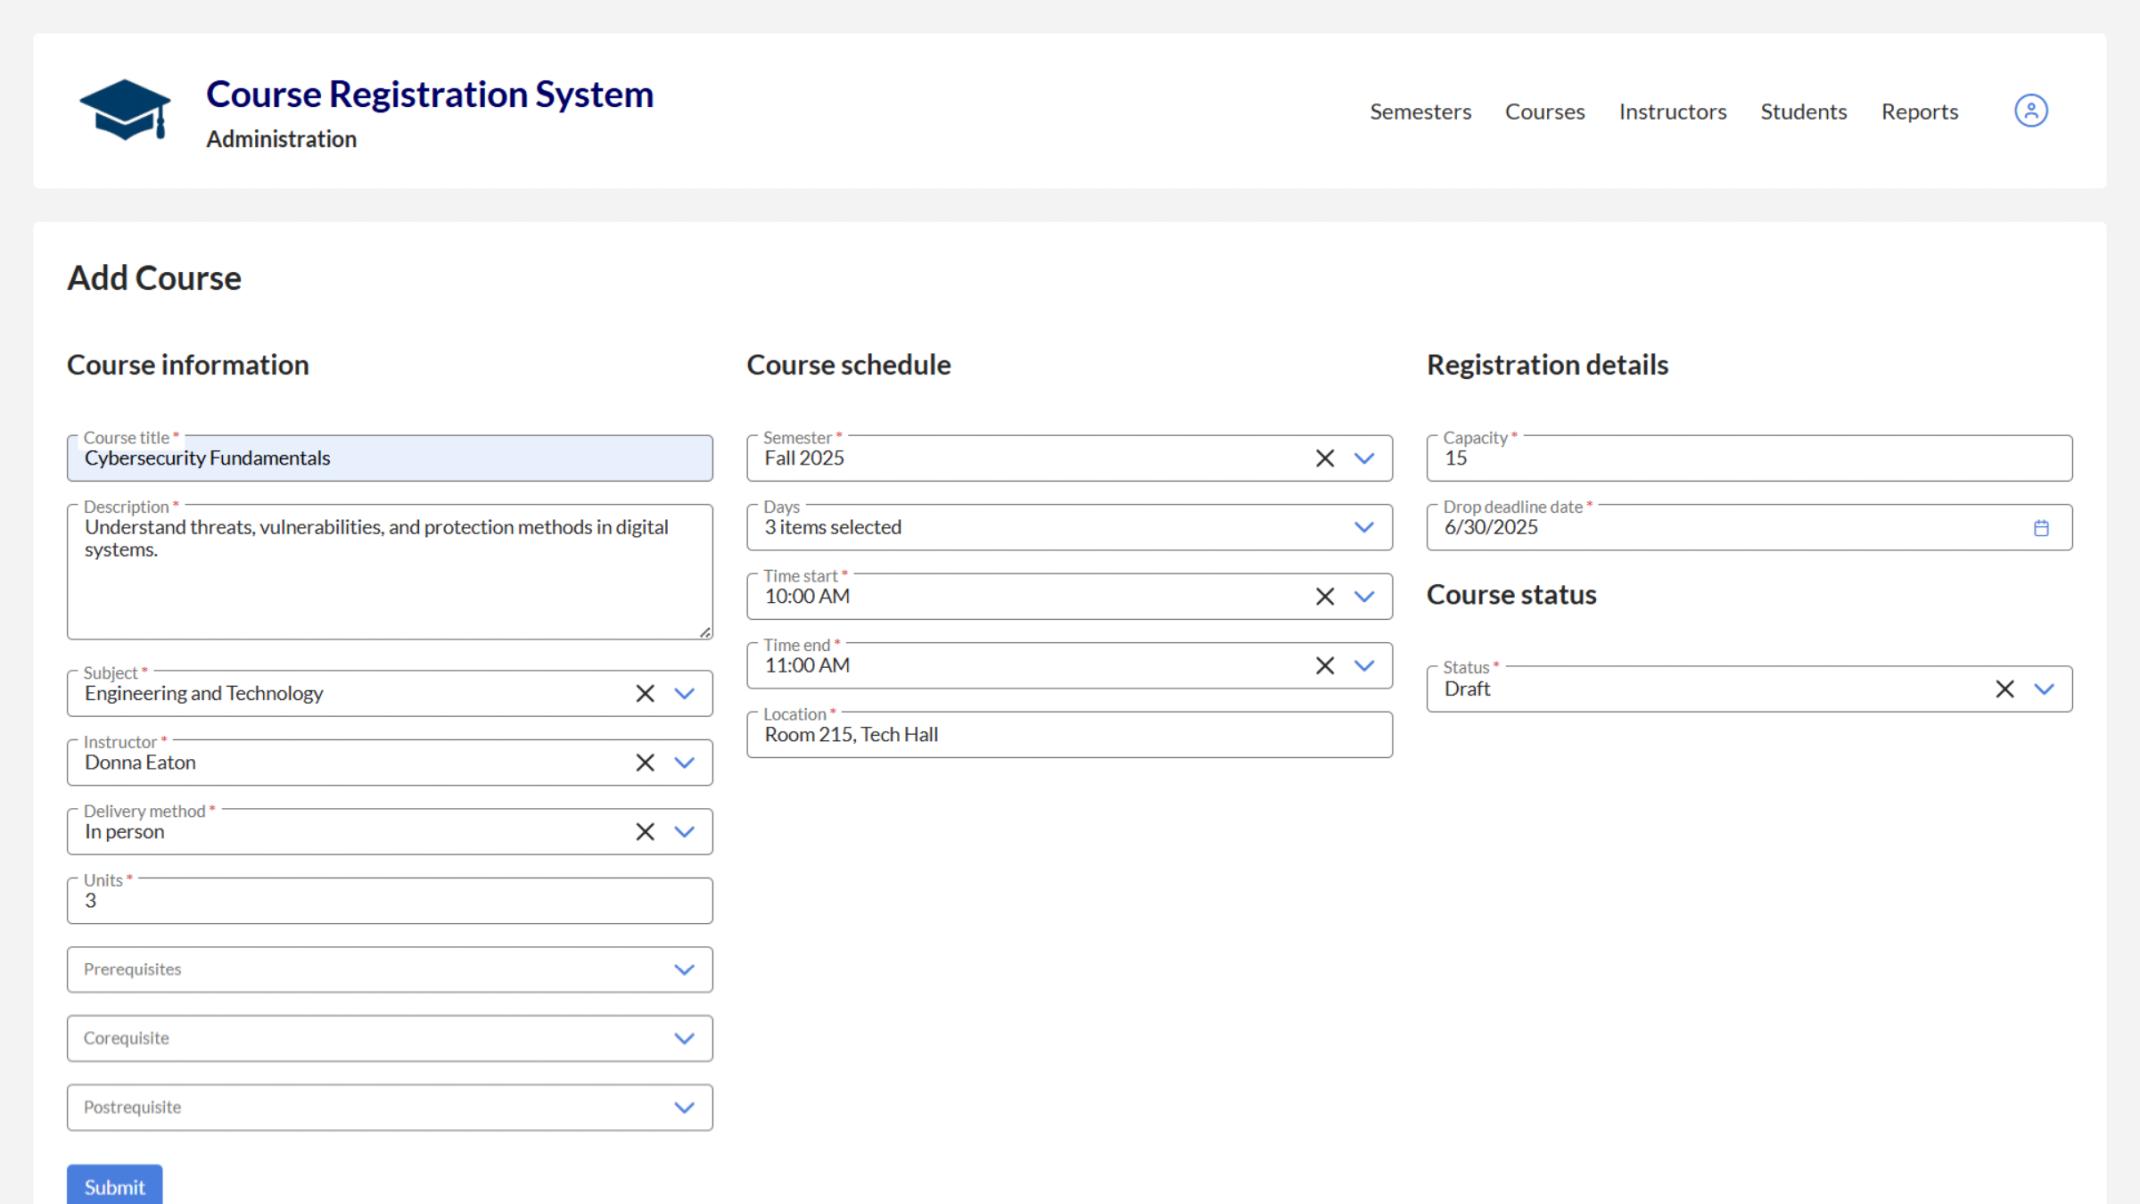
Task: Open the user profile account icon
Action: 2030,110
